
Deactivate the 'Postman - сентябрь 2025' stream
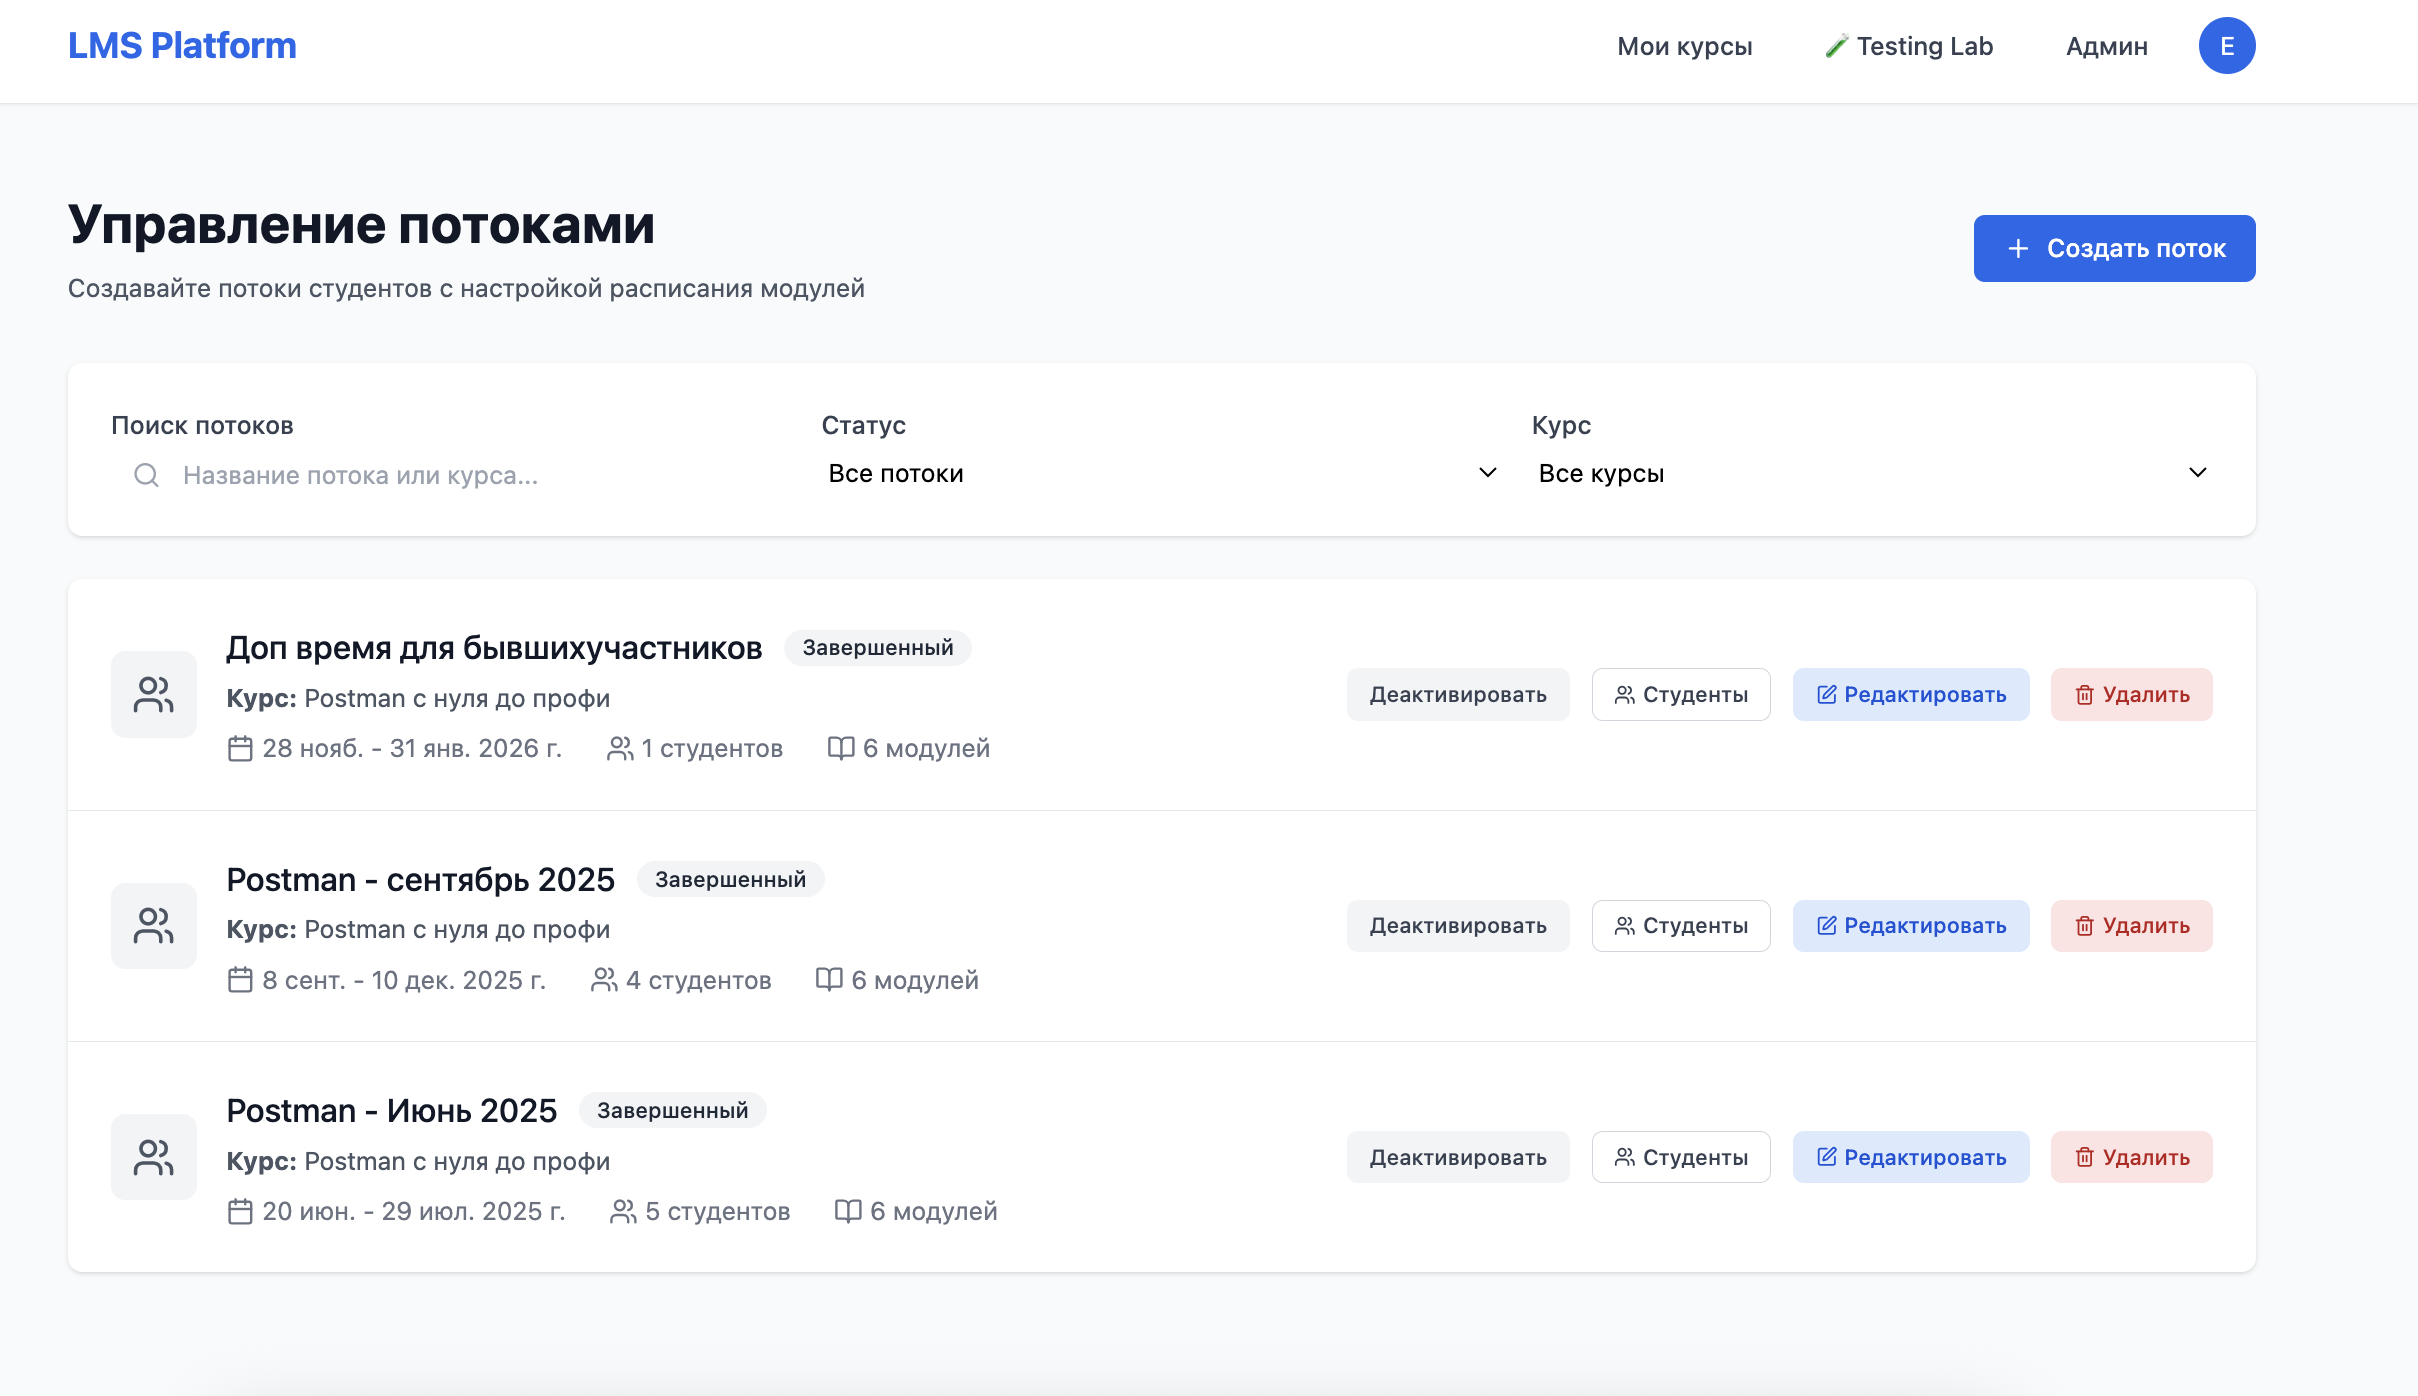(1457, 925)
